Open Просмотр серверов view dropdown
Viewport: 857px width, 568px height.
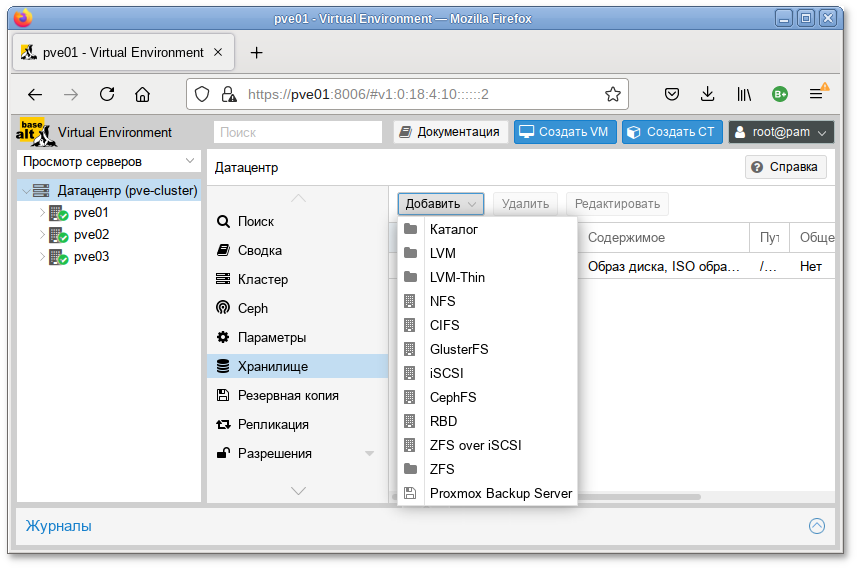point(109,162)
